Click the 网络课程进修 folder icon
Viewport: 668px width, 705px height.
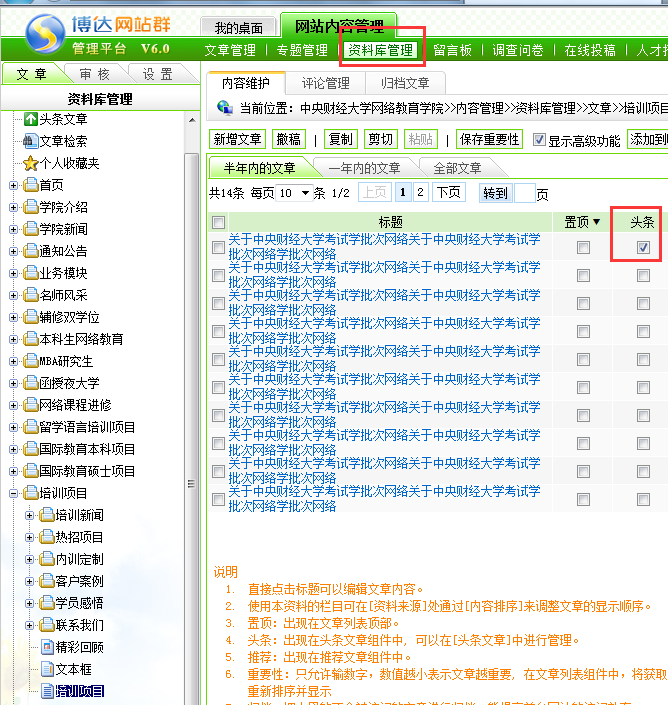click(x=31, y=405)
